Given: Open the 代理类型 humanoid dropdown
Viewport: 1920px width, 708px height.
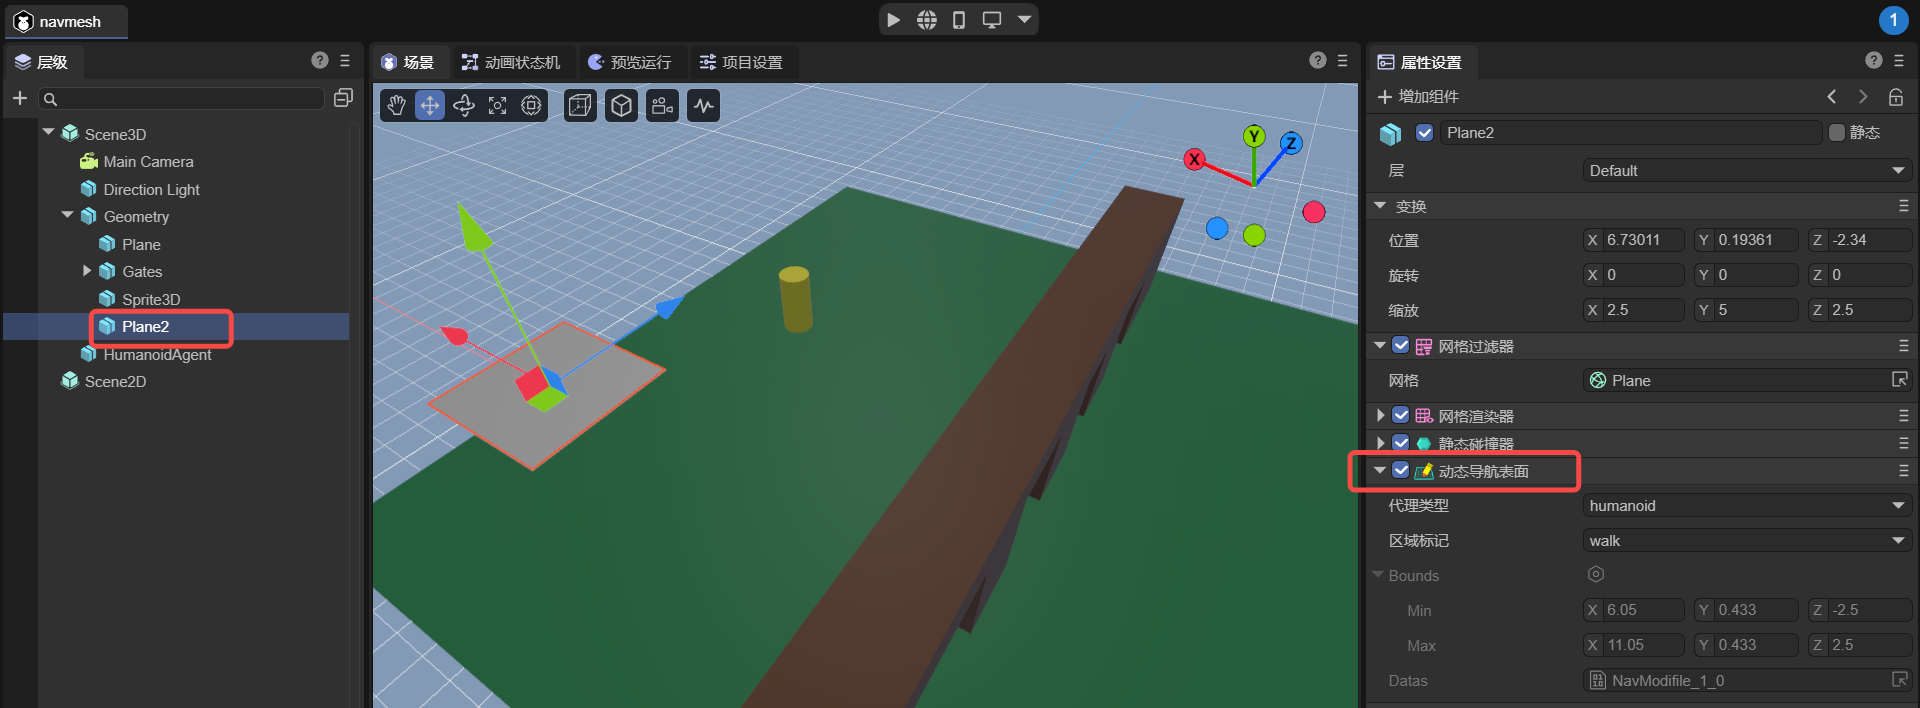Looking at the screenshot, I should coord(1745,506).
